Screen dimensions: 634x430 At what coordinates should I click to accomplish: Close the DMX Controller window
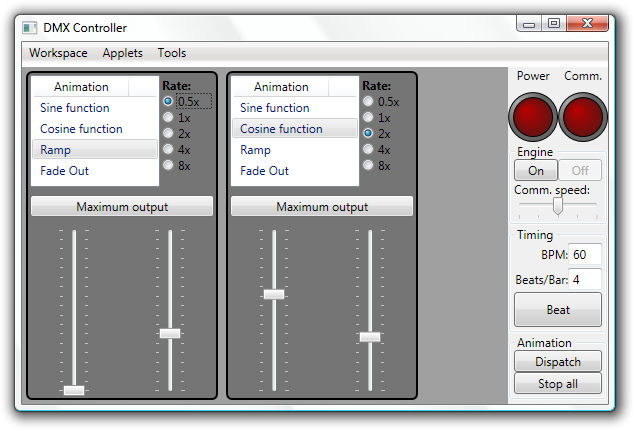pos(588,23)
